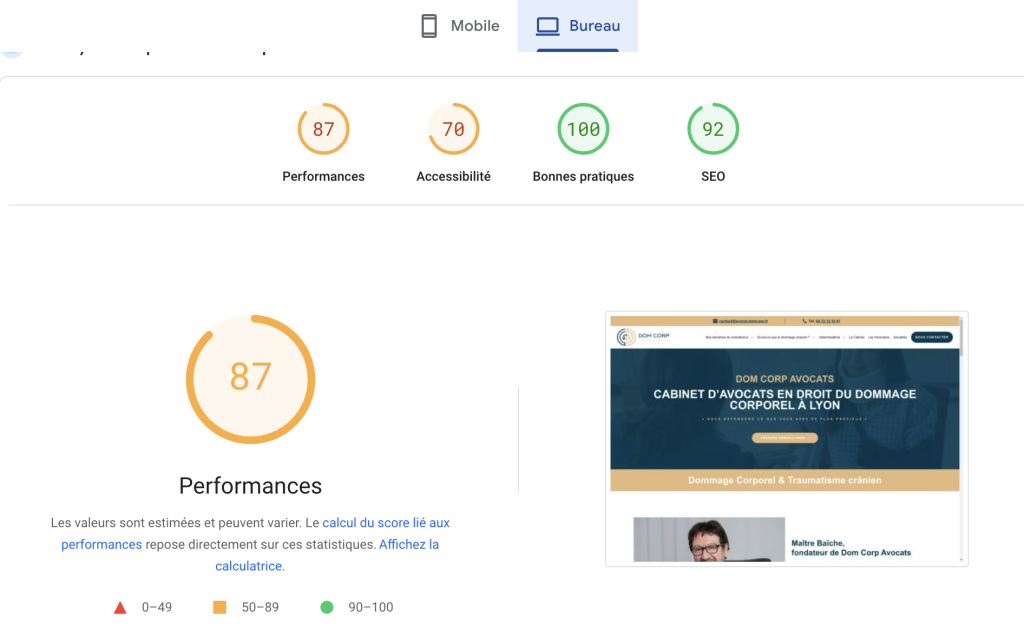Click the large 87 performance gauge
The height and width of the screenshot is (630, 1024).
click(250, 378)
